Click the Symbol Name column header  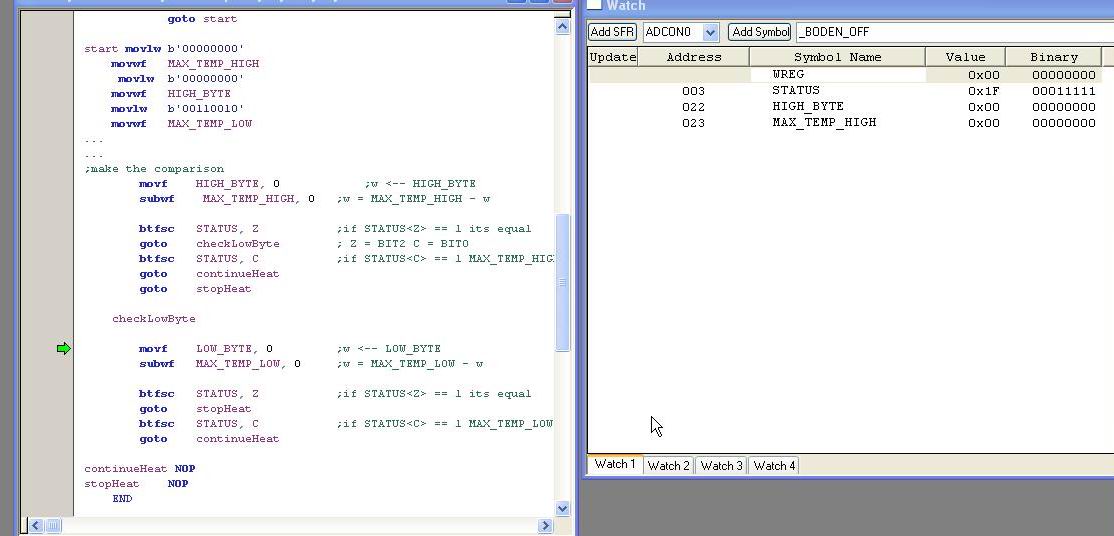[838, 57]
